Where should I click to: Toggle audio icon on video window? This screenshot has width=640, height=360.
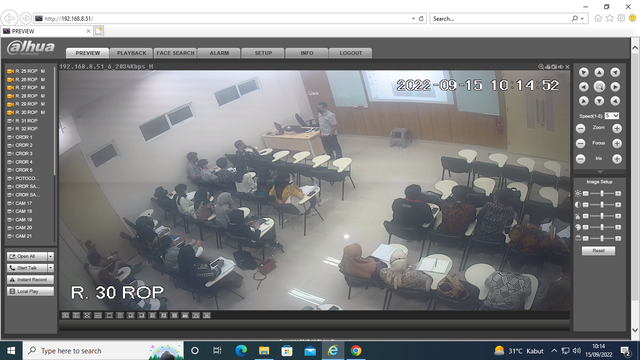pyautogui.click(x=561, y=67)
